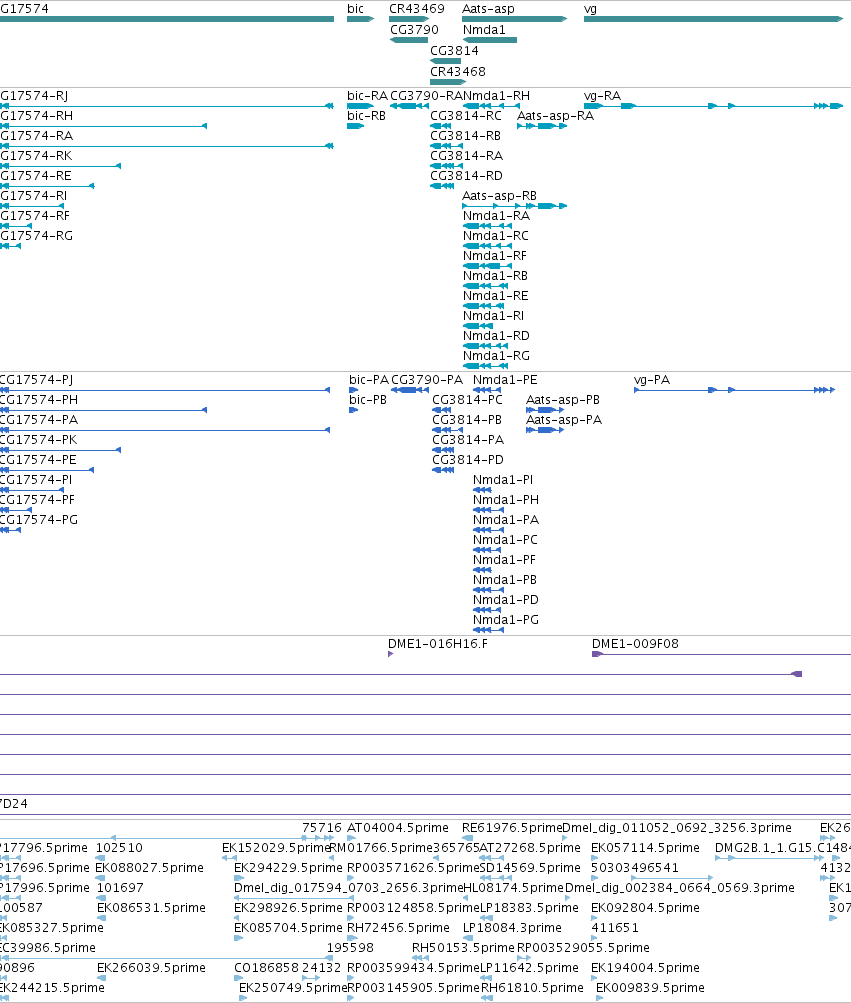Click the EK009839.5prime EST label
Screen dimensions: 851x1003
(x=650, y=988)
